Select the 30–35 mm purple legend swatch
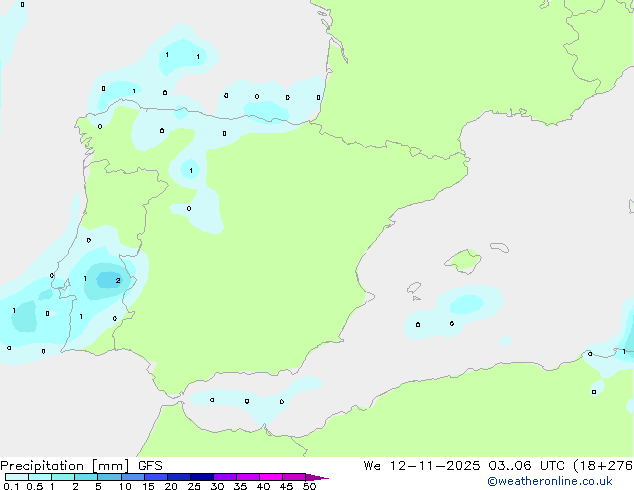Image resolution: width=634 pixels, height=490 pixels. click(224, 477)
